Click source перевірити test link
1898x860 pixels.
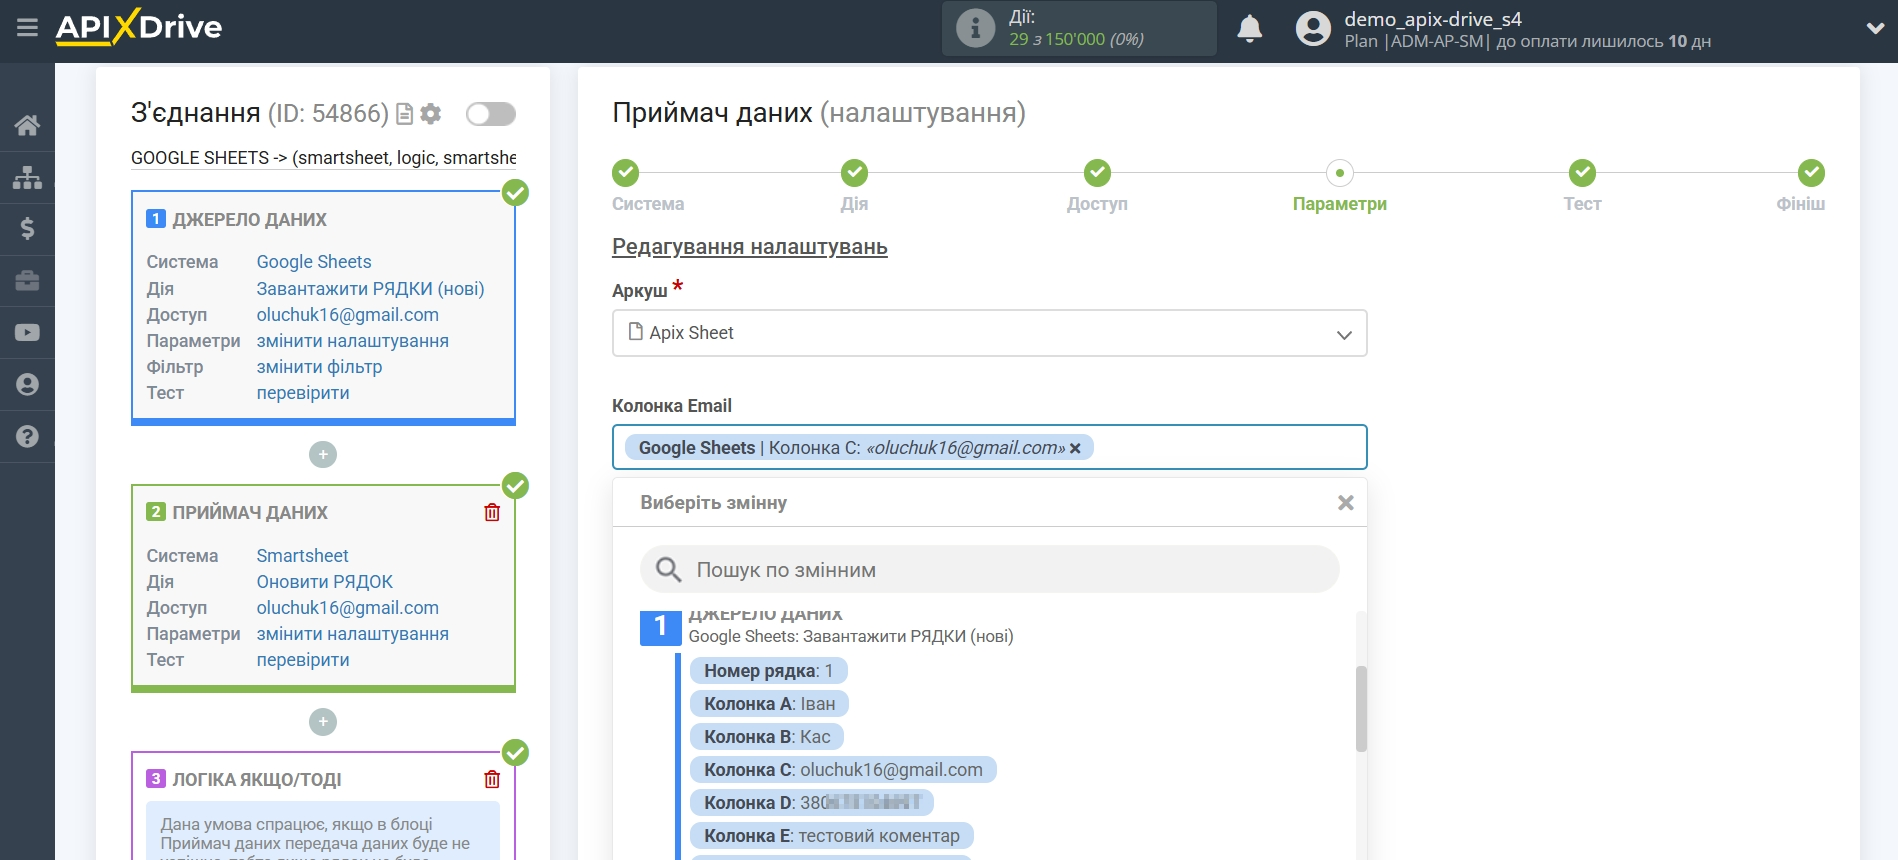pos(303,393)
